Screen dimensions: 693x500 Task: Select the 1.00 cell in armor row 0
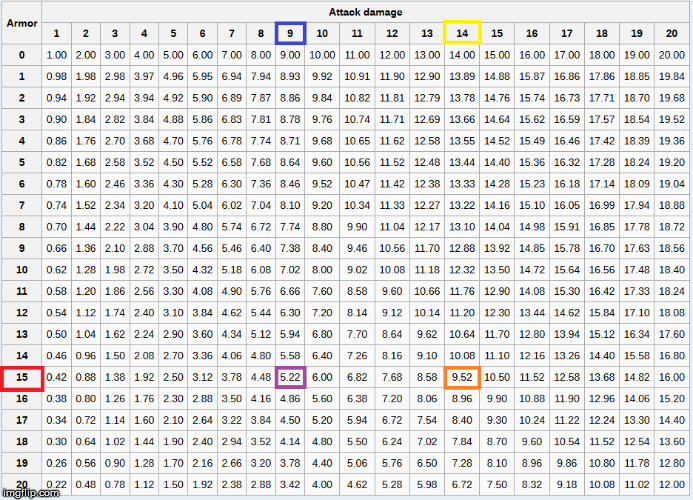pos(57,54)
